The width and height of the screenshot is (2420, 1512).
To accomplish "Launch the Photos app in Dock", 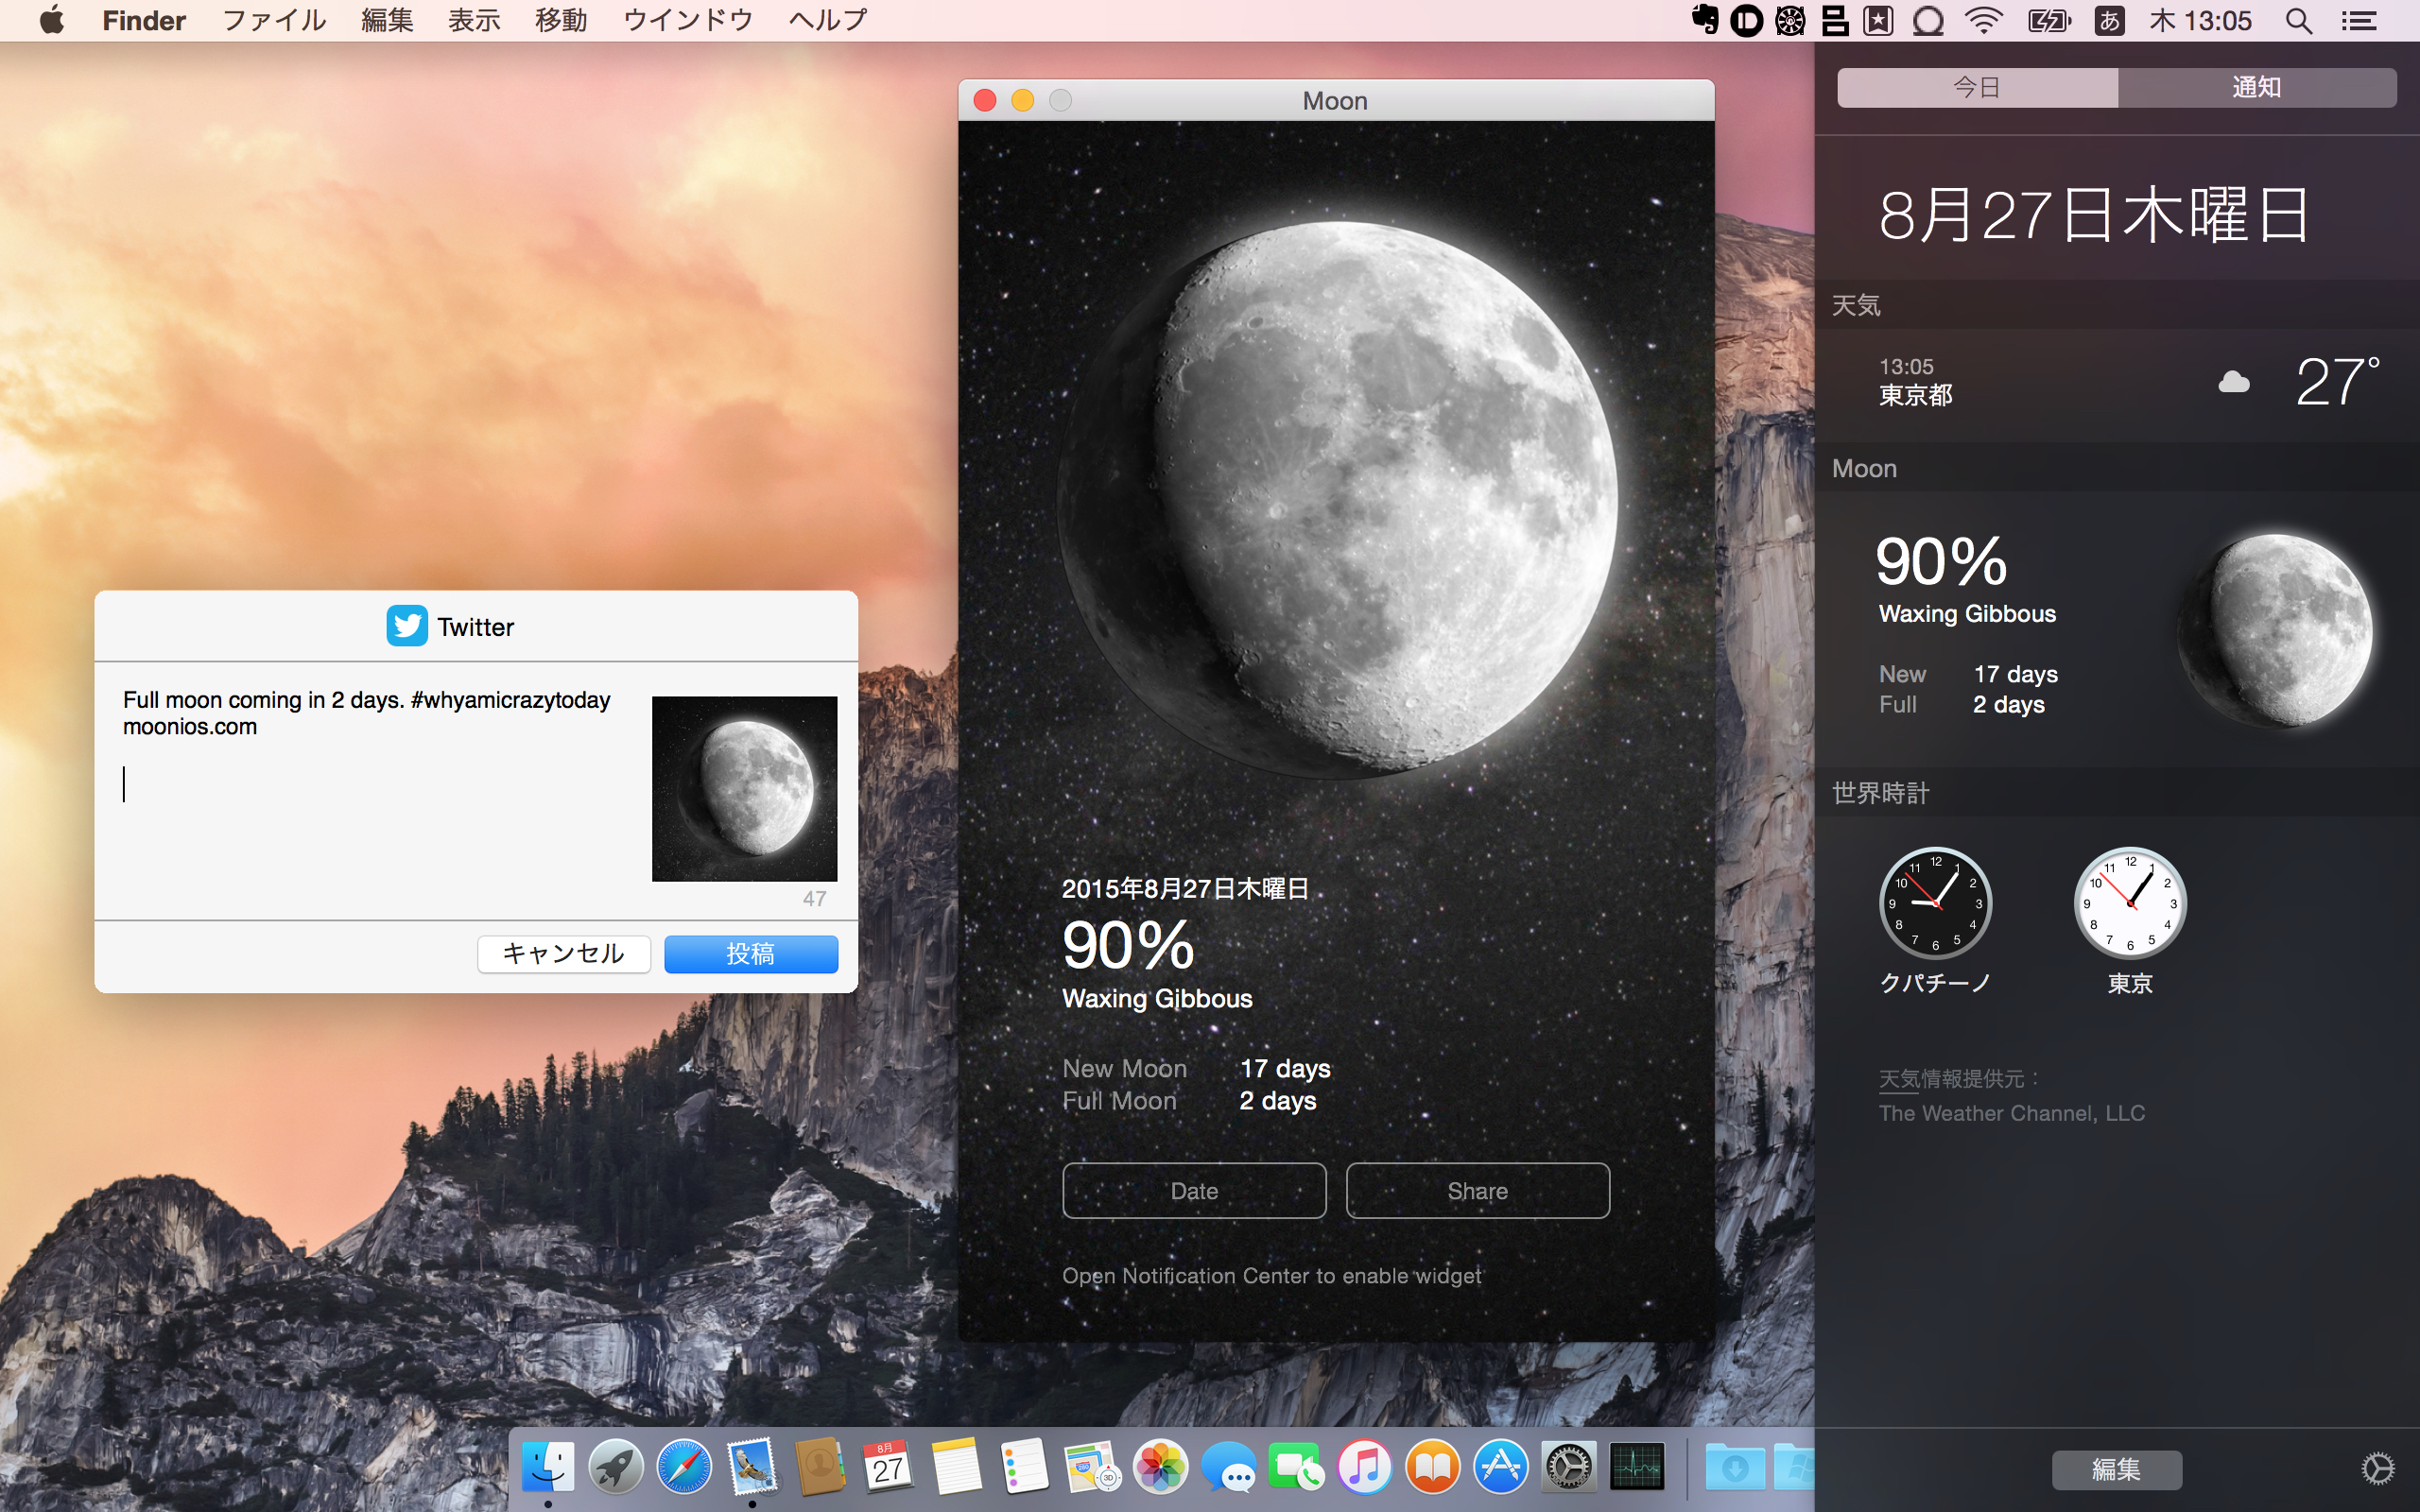I will 1160,1467.
